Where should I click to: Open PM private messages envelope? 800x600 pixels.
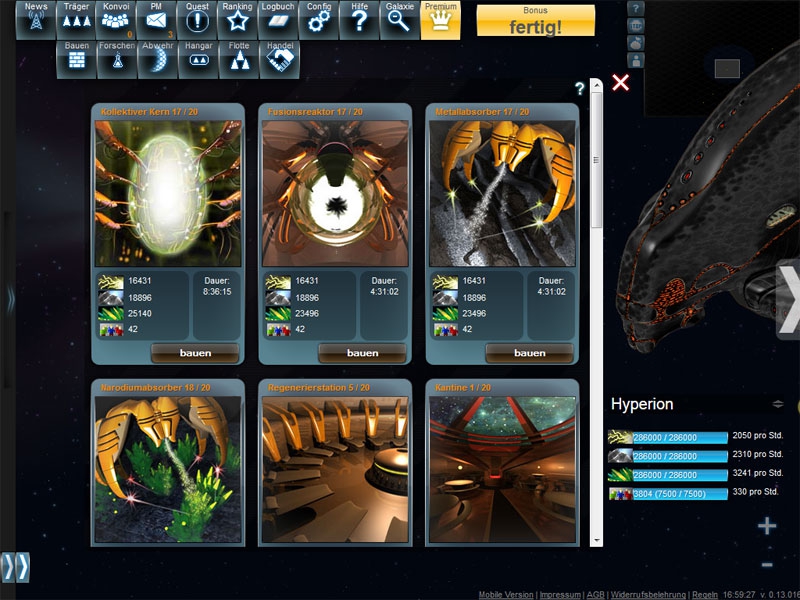tap(157, 20)
